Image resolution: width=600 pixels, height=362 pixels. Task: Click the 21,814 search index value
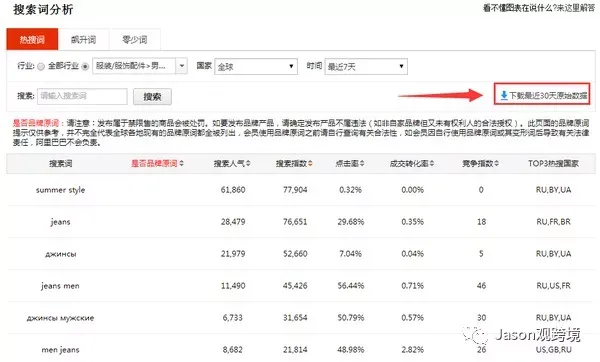click(x=295, y=350)
